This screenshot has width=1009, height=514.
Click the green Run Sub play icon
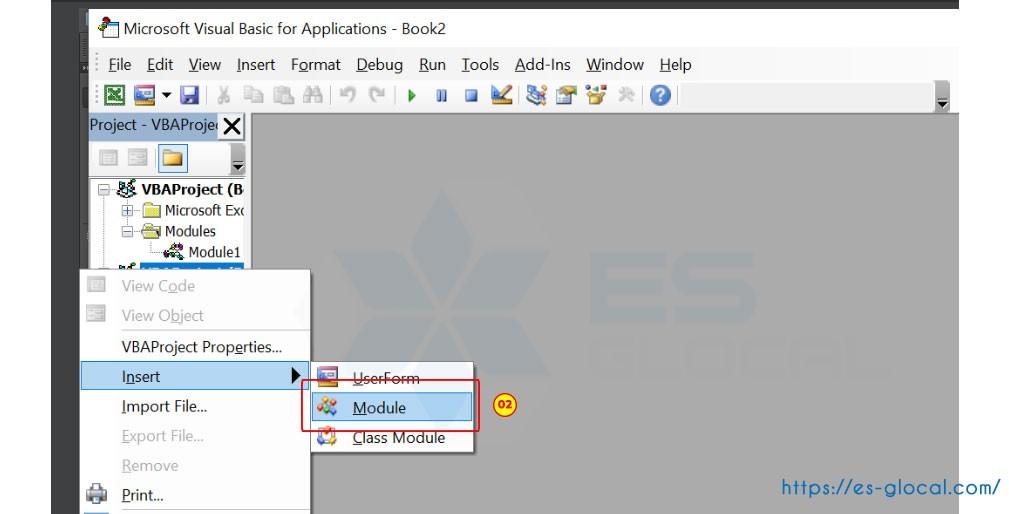point(412,96)
